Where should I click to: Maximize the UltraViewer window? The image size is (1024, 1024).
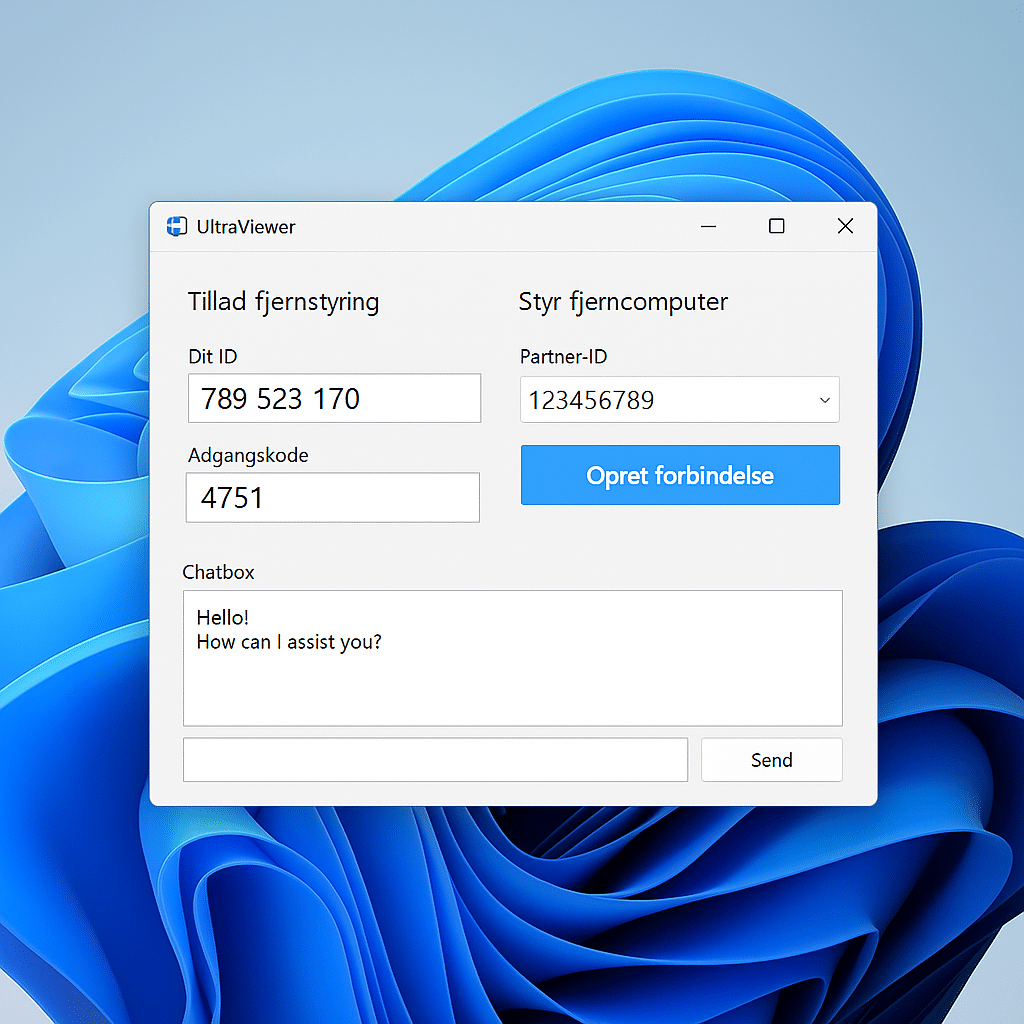pos(777,227)
